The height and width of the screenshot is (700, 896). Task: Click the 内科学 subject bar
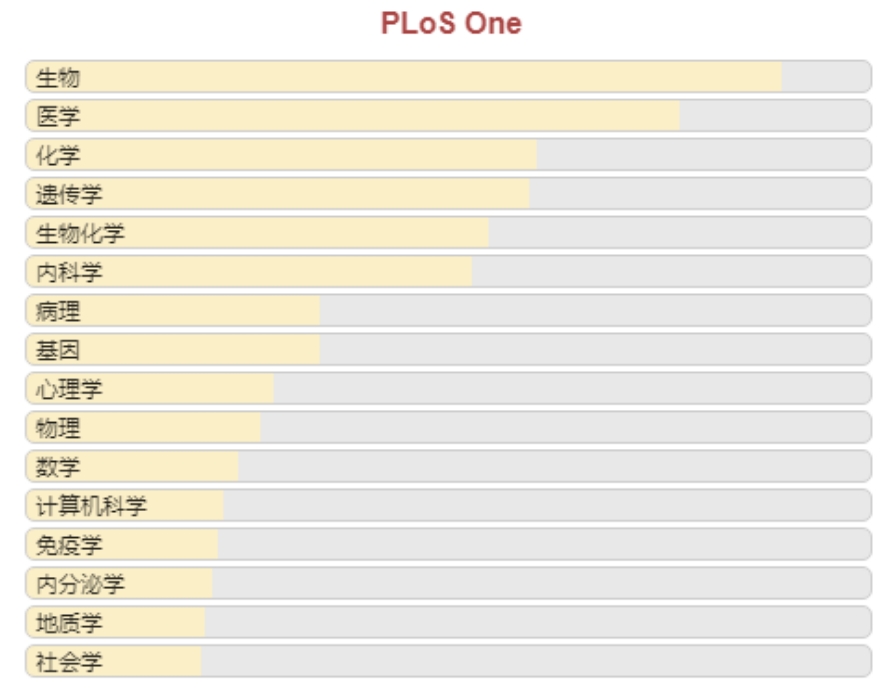point(449,271)
